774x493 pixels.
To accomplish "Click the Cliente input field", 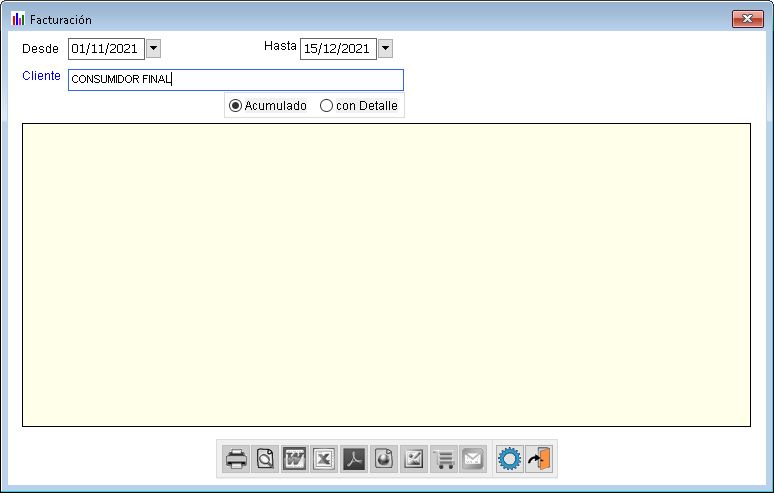I will [x=235, y=80].
